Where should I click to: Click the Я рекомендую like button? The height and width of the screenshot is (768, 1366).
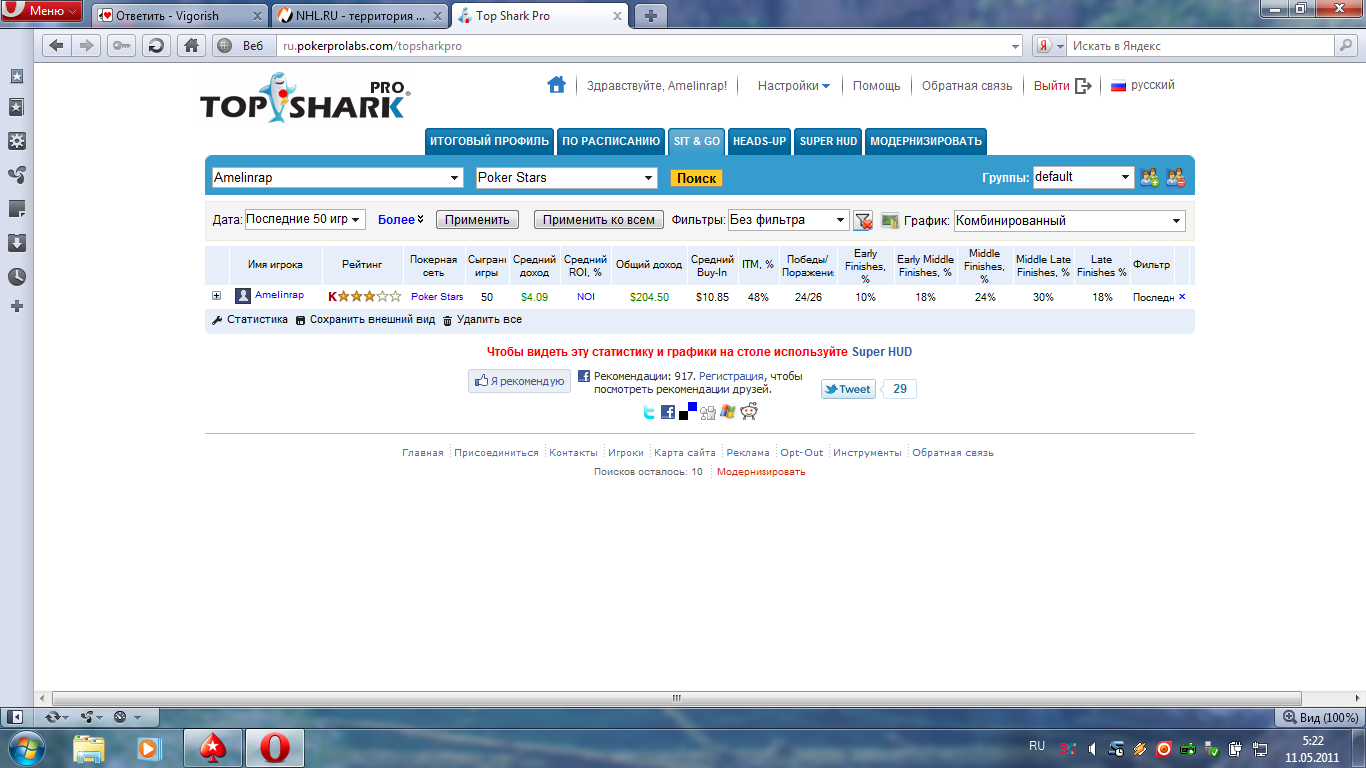pyautogui.click(x=519, y=381)
